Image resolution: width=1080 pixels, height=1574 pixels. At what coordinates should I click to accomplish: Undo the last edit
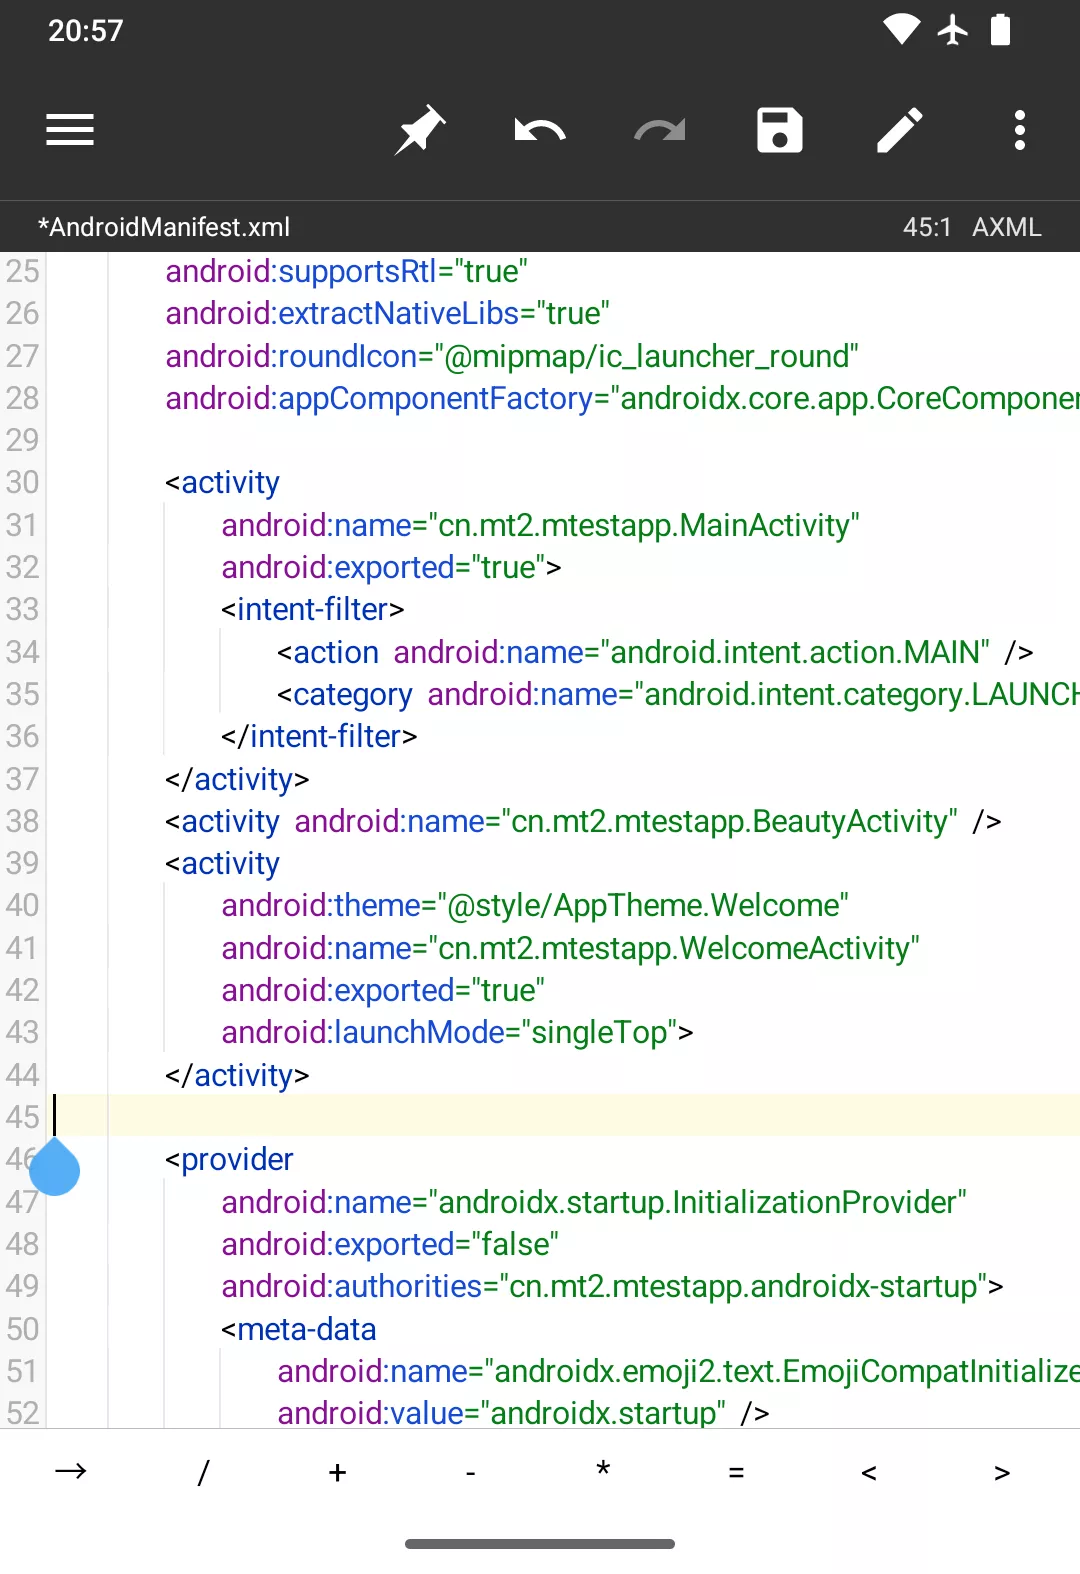click(540, 130)
